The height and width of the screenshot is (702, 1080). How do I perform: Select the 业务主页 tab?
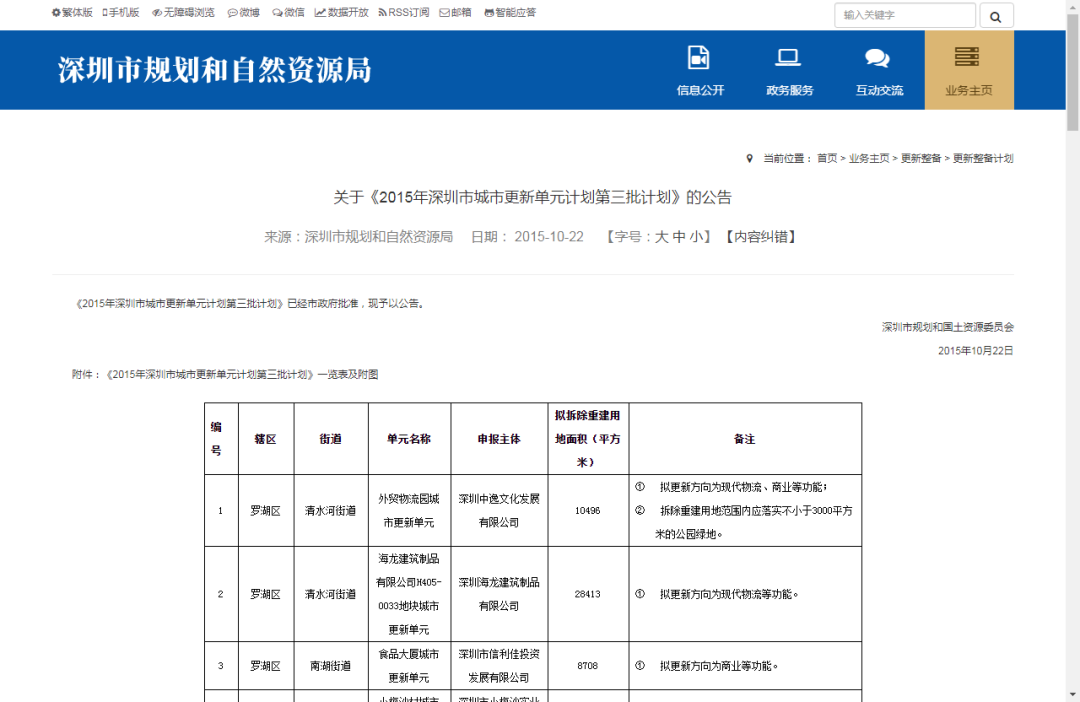tap(968, 70)
